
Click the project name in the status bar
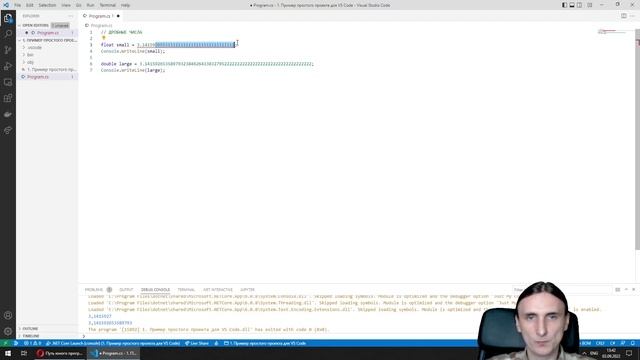click(x=265, y=343)
